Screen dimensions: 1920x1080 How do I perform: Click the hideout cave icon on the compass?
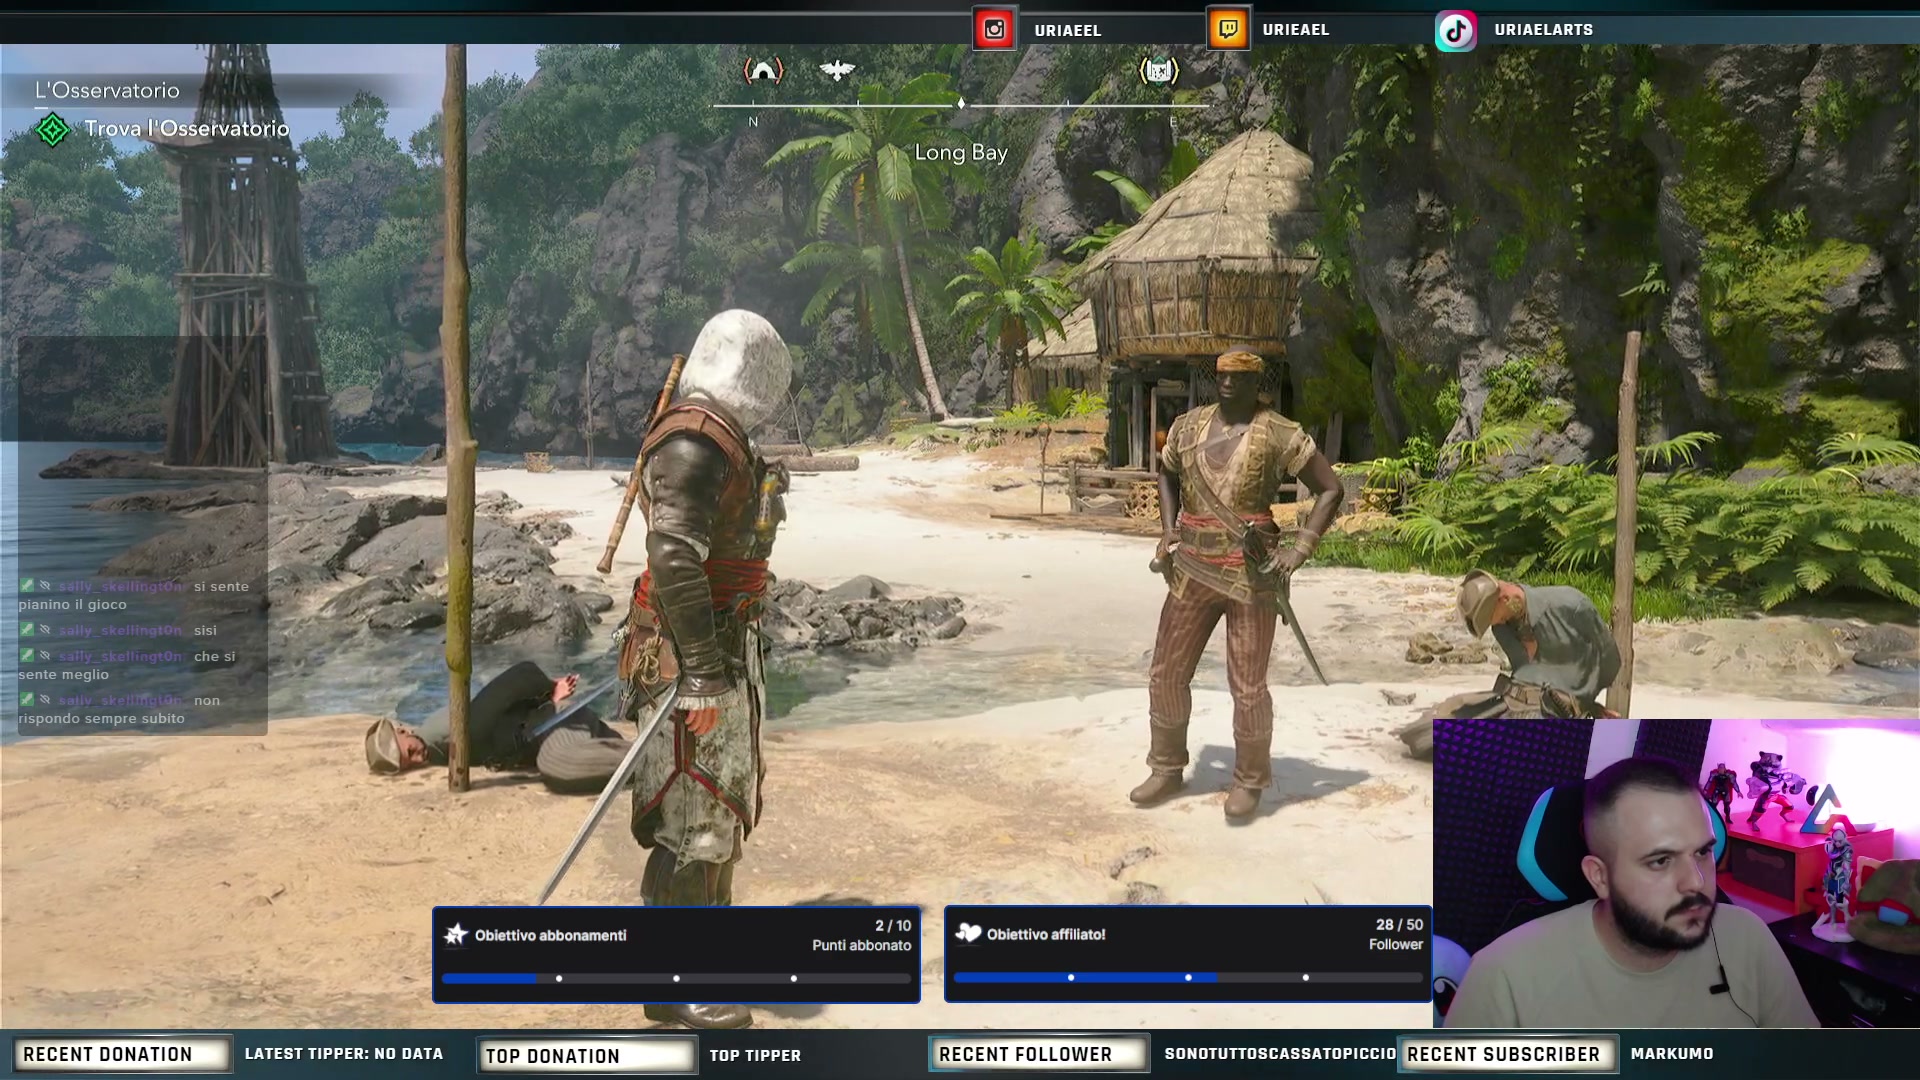763,70
